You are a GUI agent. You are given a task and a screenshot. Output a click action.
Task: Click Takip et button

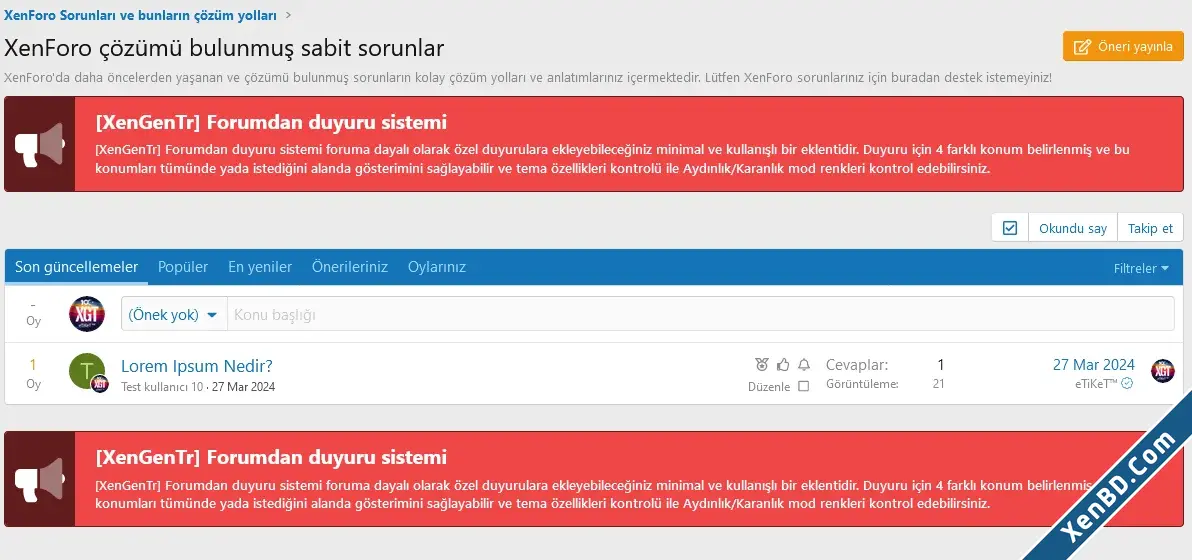pyautogui.click(x=1150, y=228)
